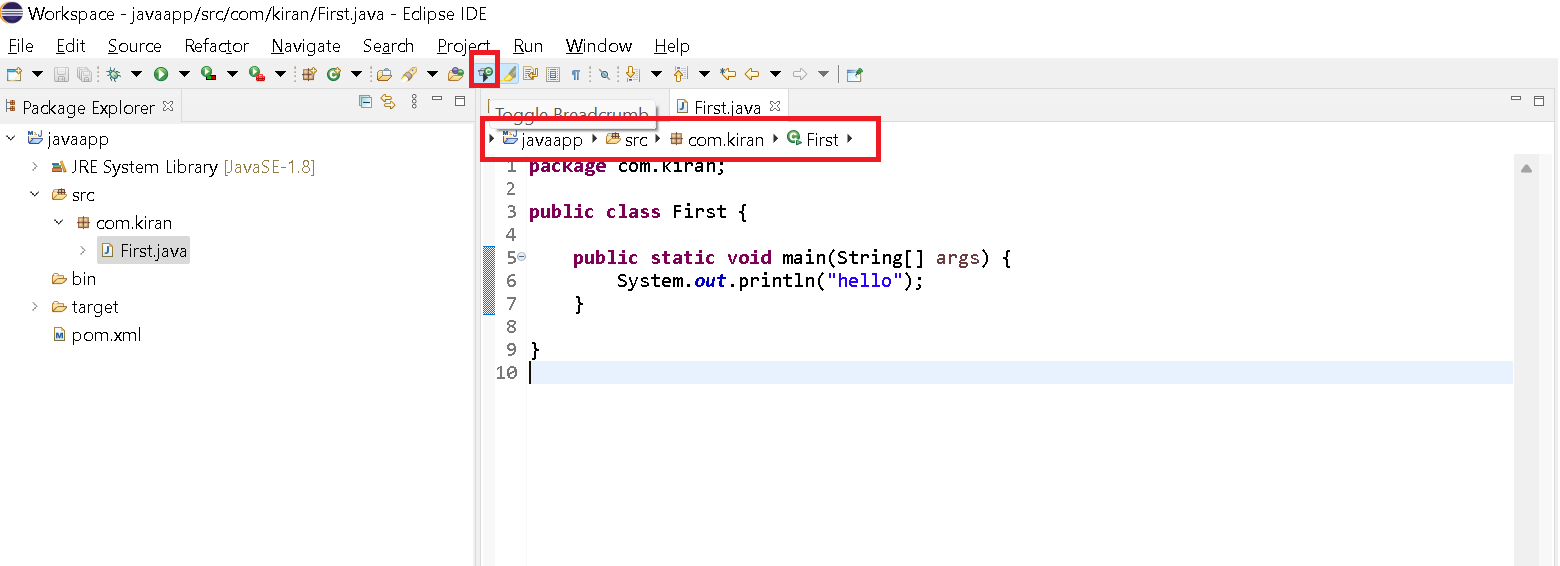Click the New Java Package icon
The width and height of the screenshot is (1560, 566).
(309, 74)
